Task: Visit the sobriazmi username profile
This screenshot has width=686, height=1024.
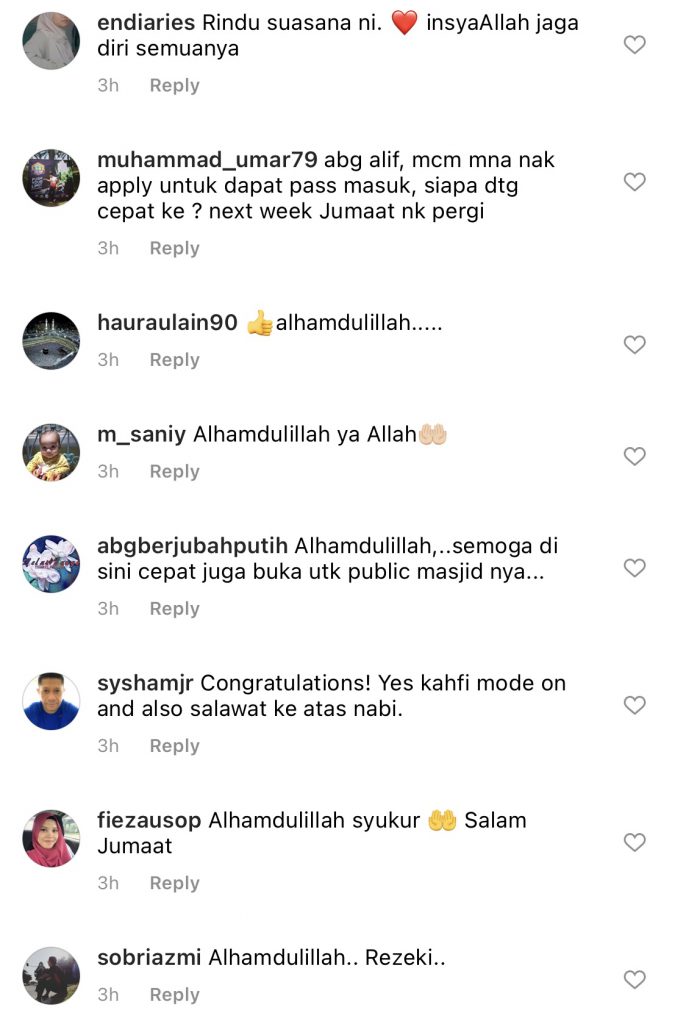Action: 149,957
